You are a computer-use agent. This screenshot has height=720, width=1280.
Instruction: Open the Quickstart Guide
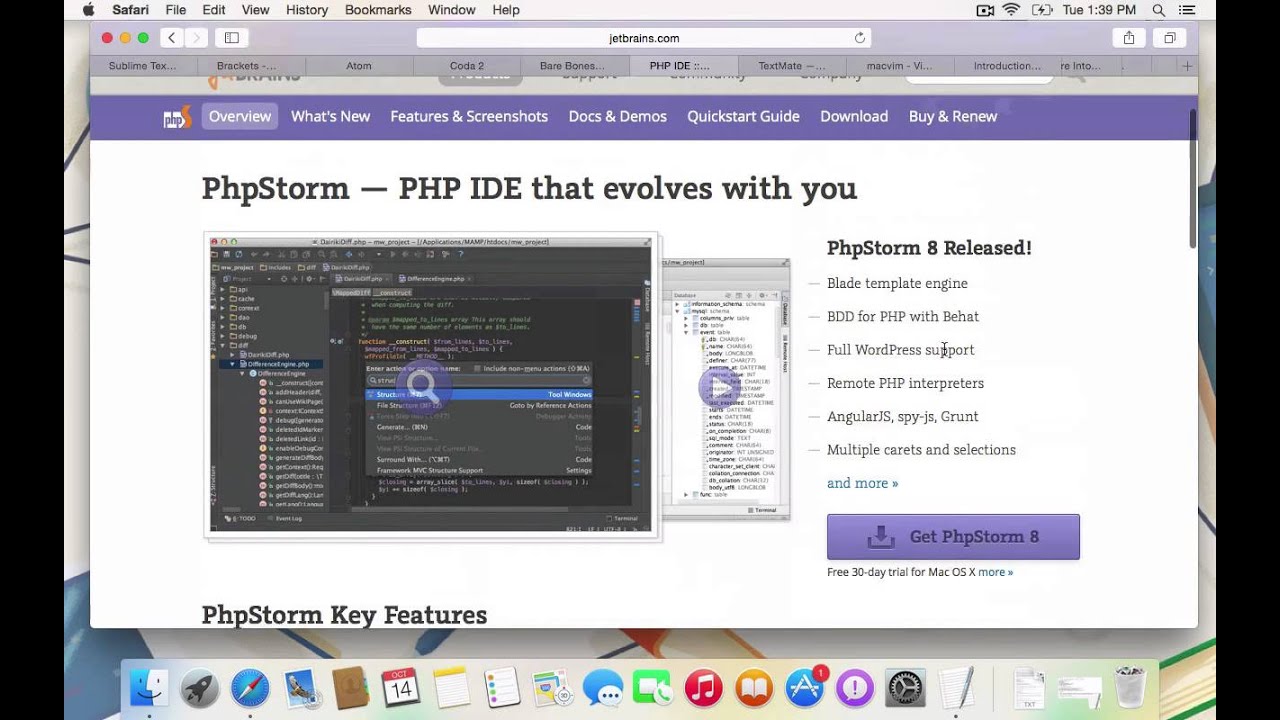[x=743, y=117]
